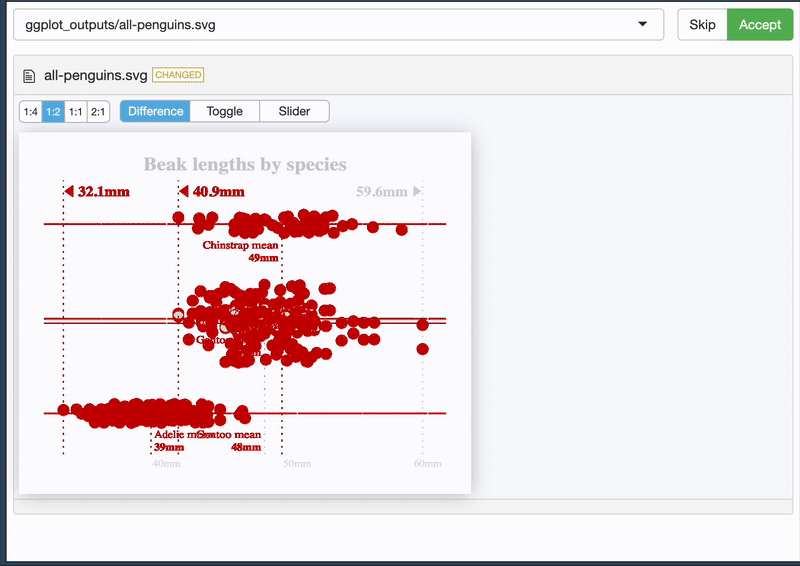
Task: Switch to the Difference view tab
Action: tap(155, 112)
